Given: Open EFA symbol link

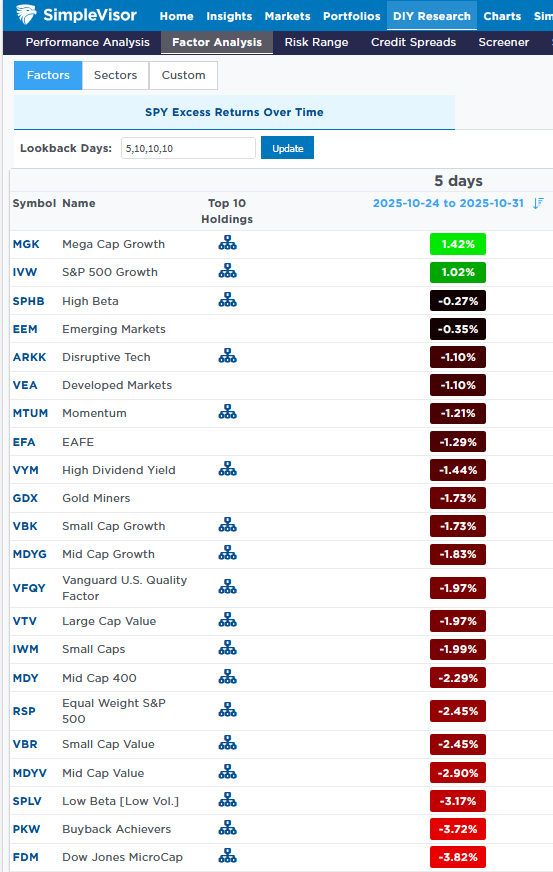Looking at the screenshot, I should coord(24,442).
